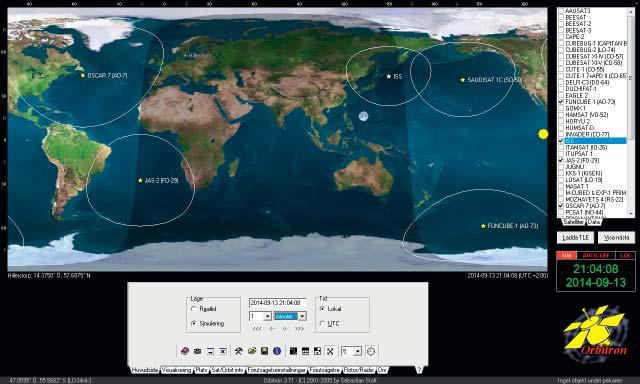The width and height of the screenshot is (640, 384).
Task: Open the time step number dropdown
Action: click(x=268, y=316)
